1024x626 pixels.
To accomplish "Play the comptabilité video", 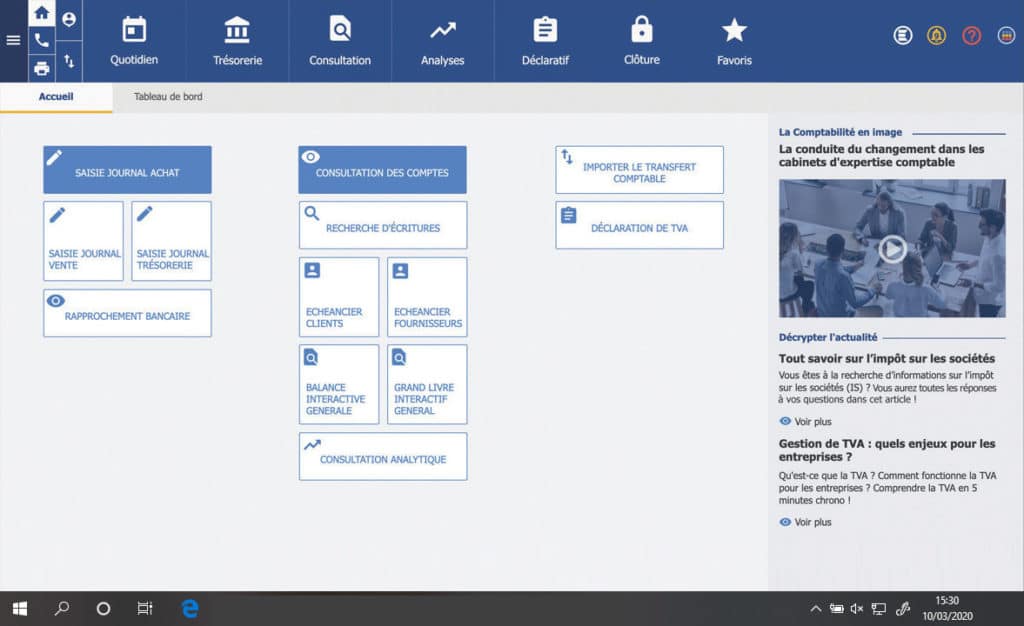I will [x=891, y=248].
